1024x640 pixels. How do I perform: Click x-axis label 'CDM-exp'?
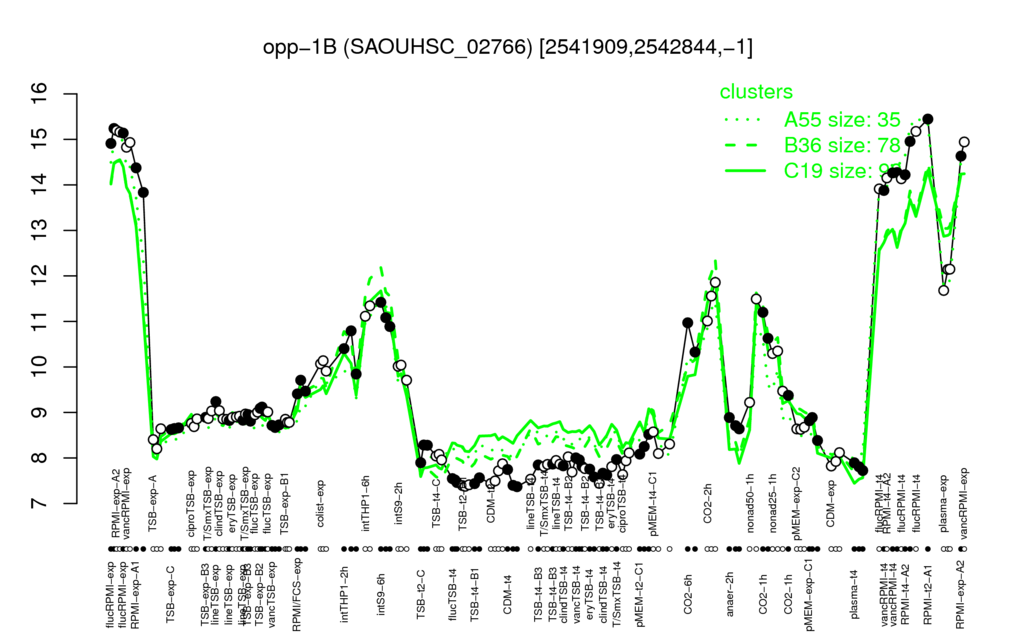pyautogui.click(x=831, y=504)
